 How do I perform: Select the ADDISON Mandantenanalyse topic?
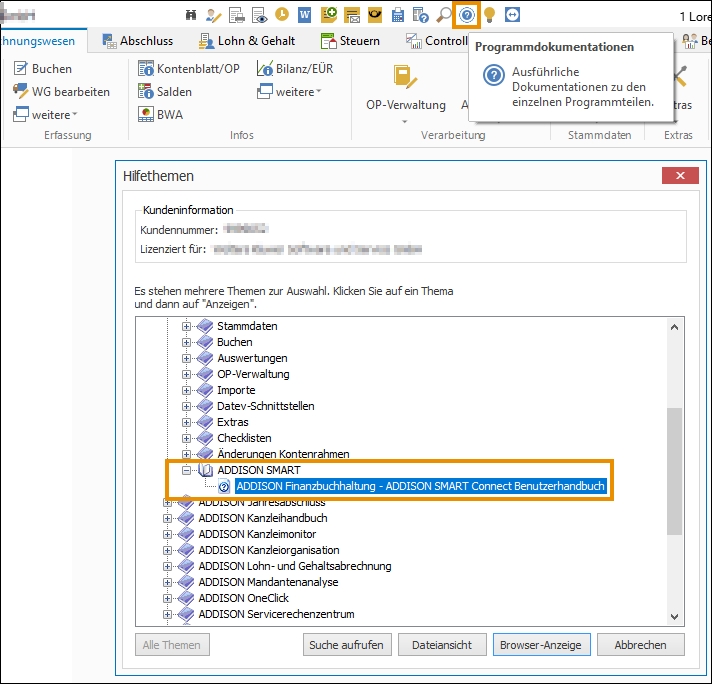[268, 582]
